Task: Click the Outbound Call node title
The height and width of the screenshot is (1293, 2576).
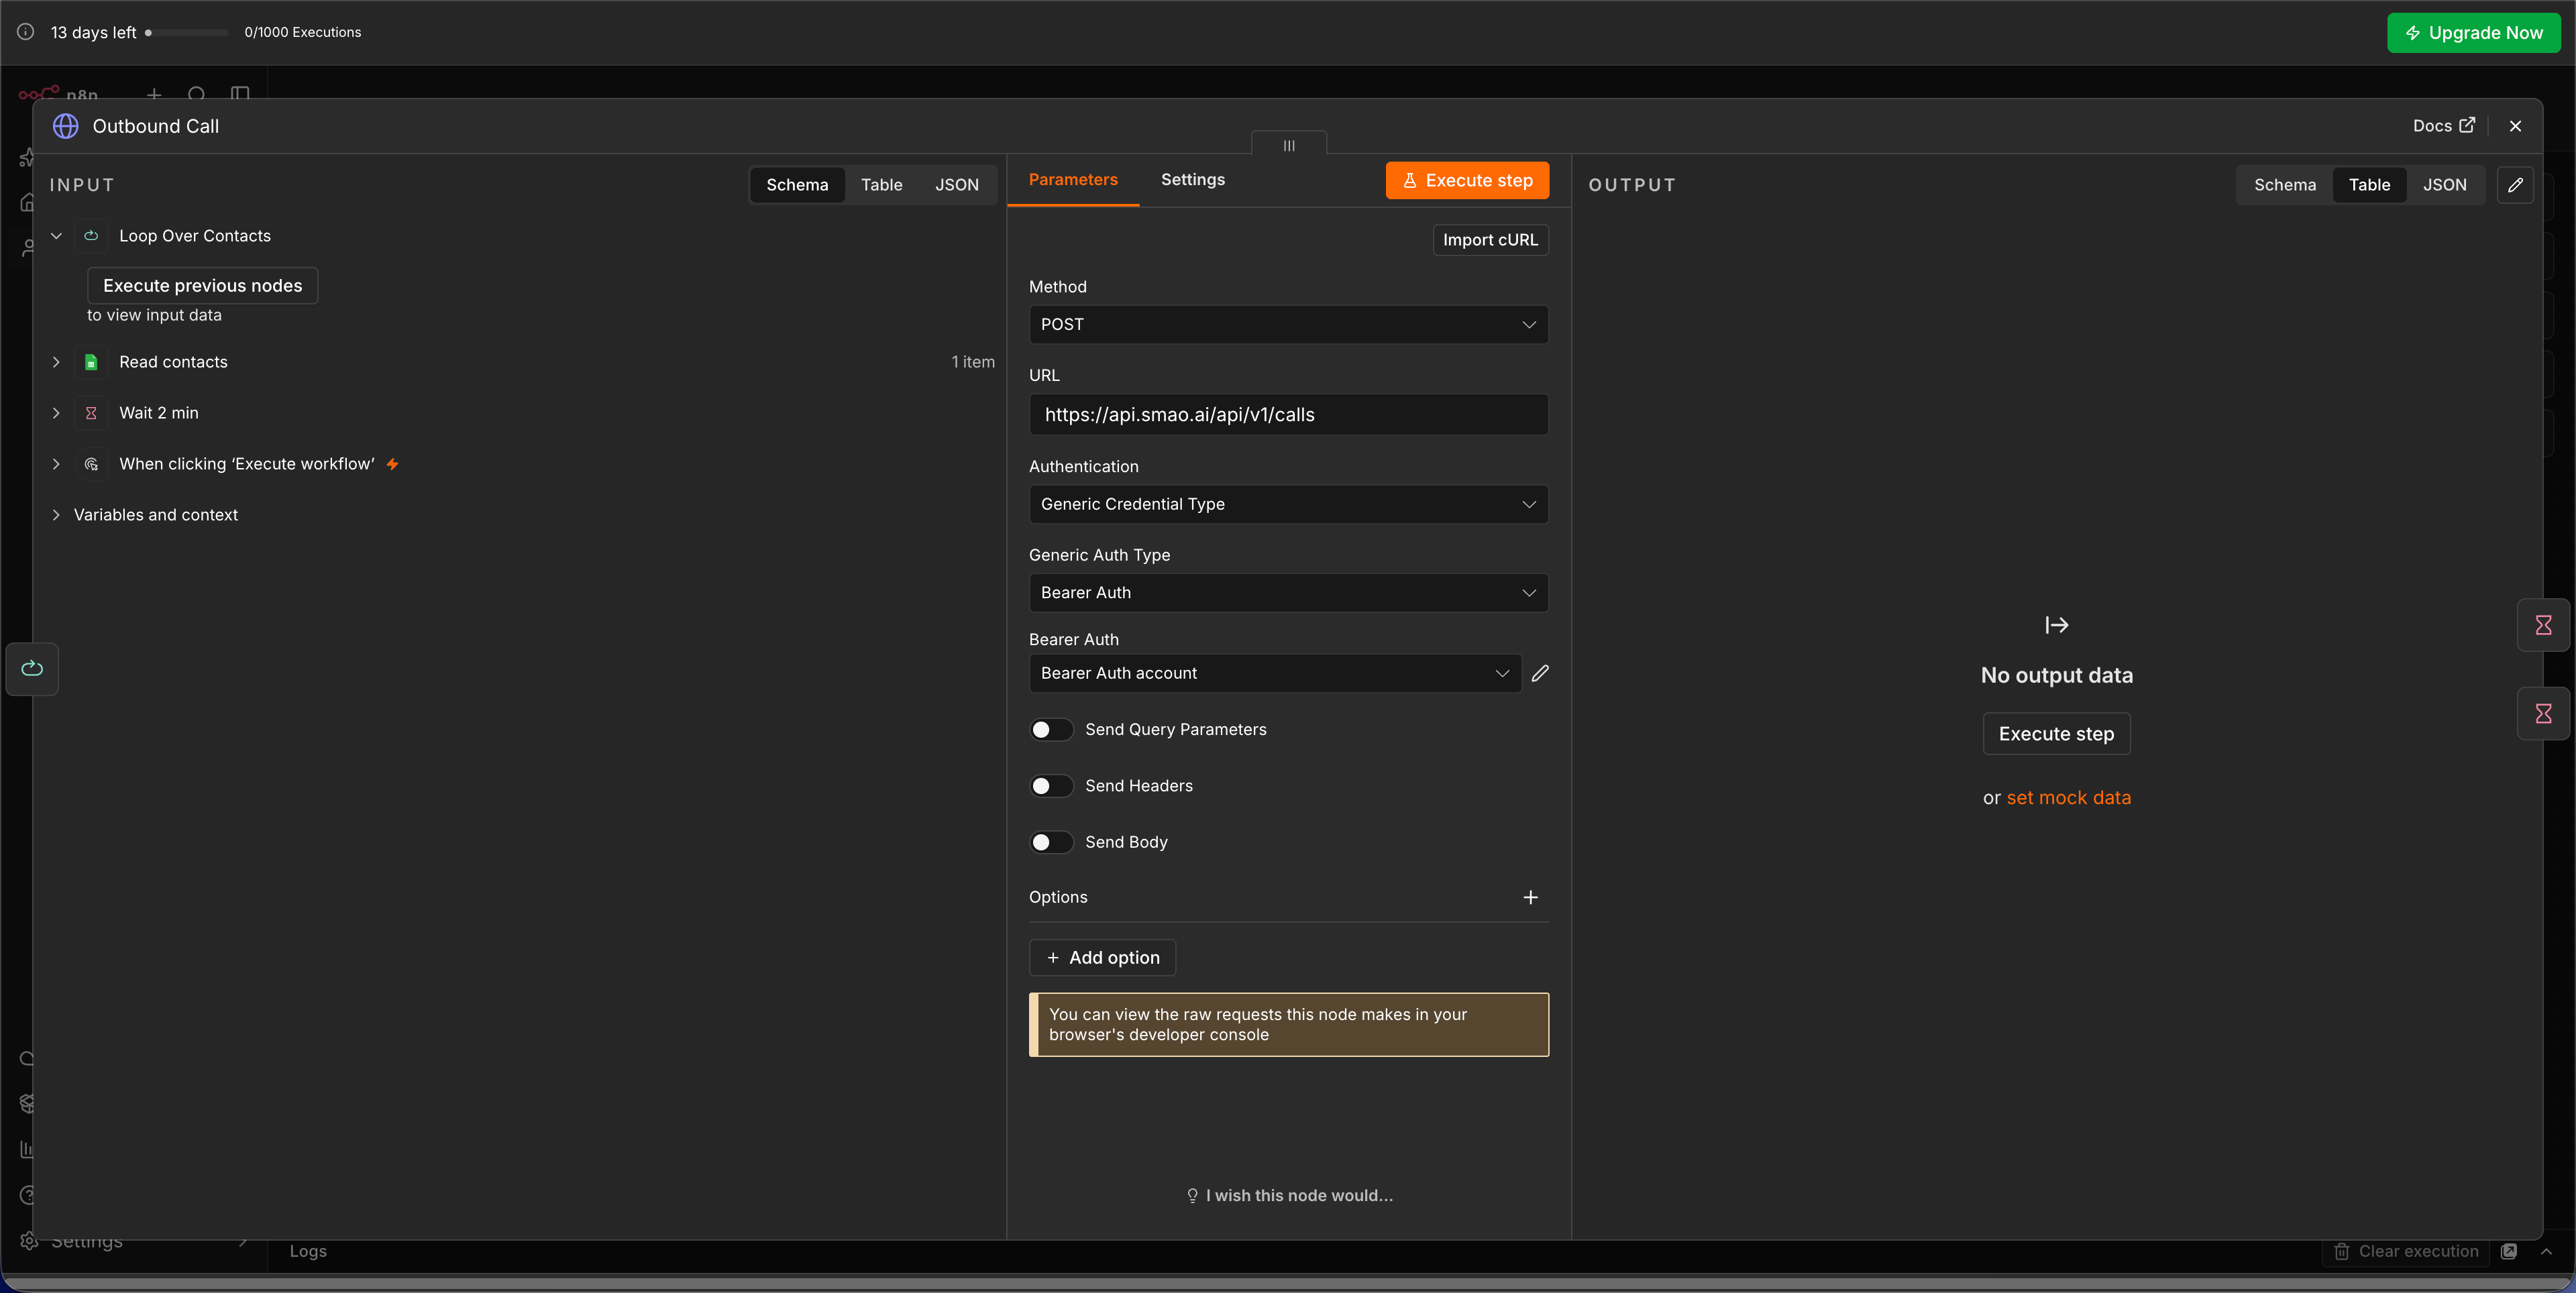Action: tap(155, 126)
